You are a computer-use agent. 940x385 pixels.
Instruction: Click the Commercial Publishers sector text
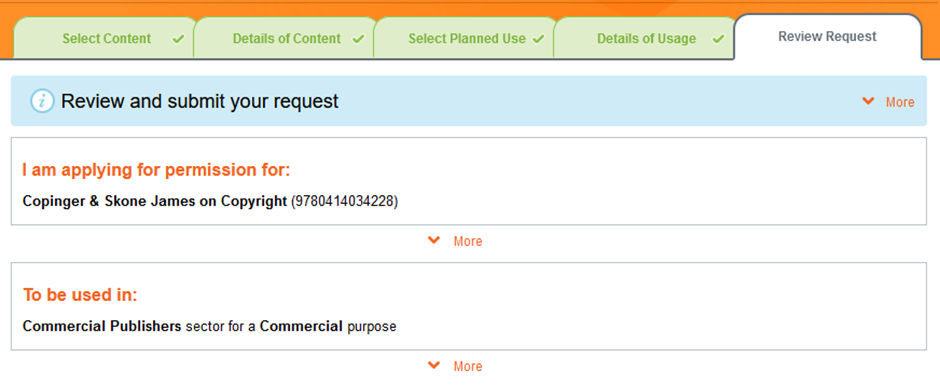[122, 327]
